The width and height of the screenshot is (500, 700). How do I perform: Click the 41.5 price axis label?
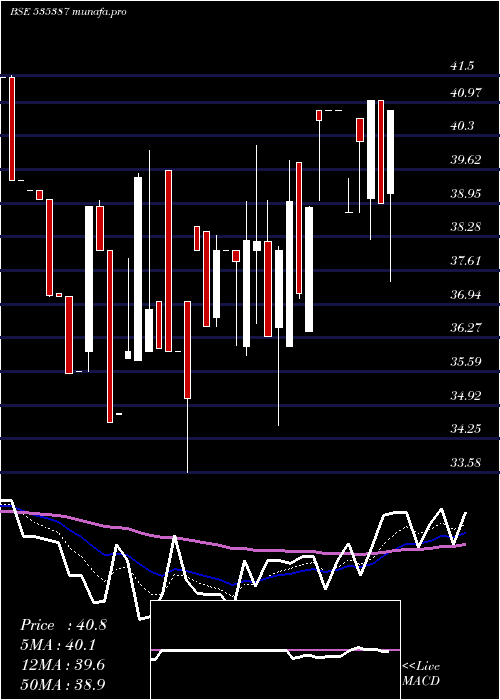point(462,66)
